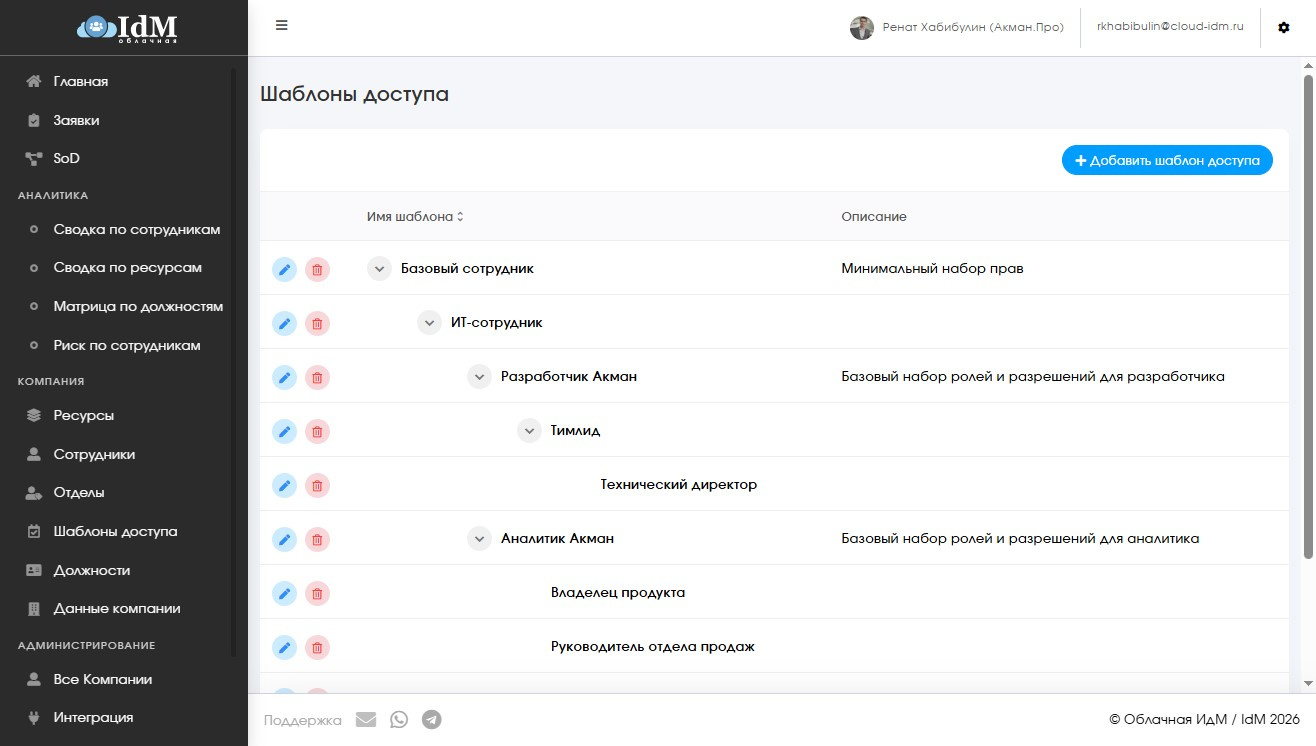Delete the Владелец продукта template

point(317,593)
